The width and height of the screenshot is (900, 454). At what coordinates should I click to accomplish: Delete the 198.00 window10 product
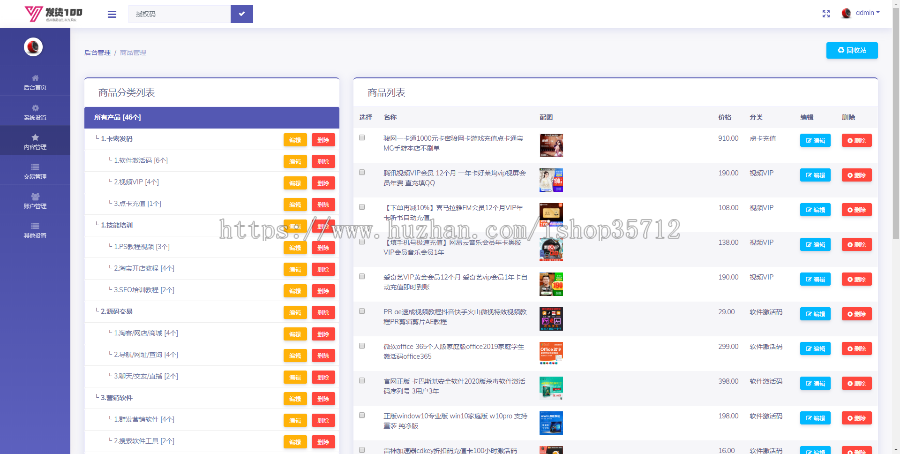(857, 417)
